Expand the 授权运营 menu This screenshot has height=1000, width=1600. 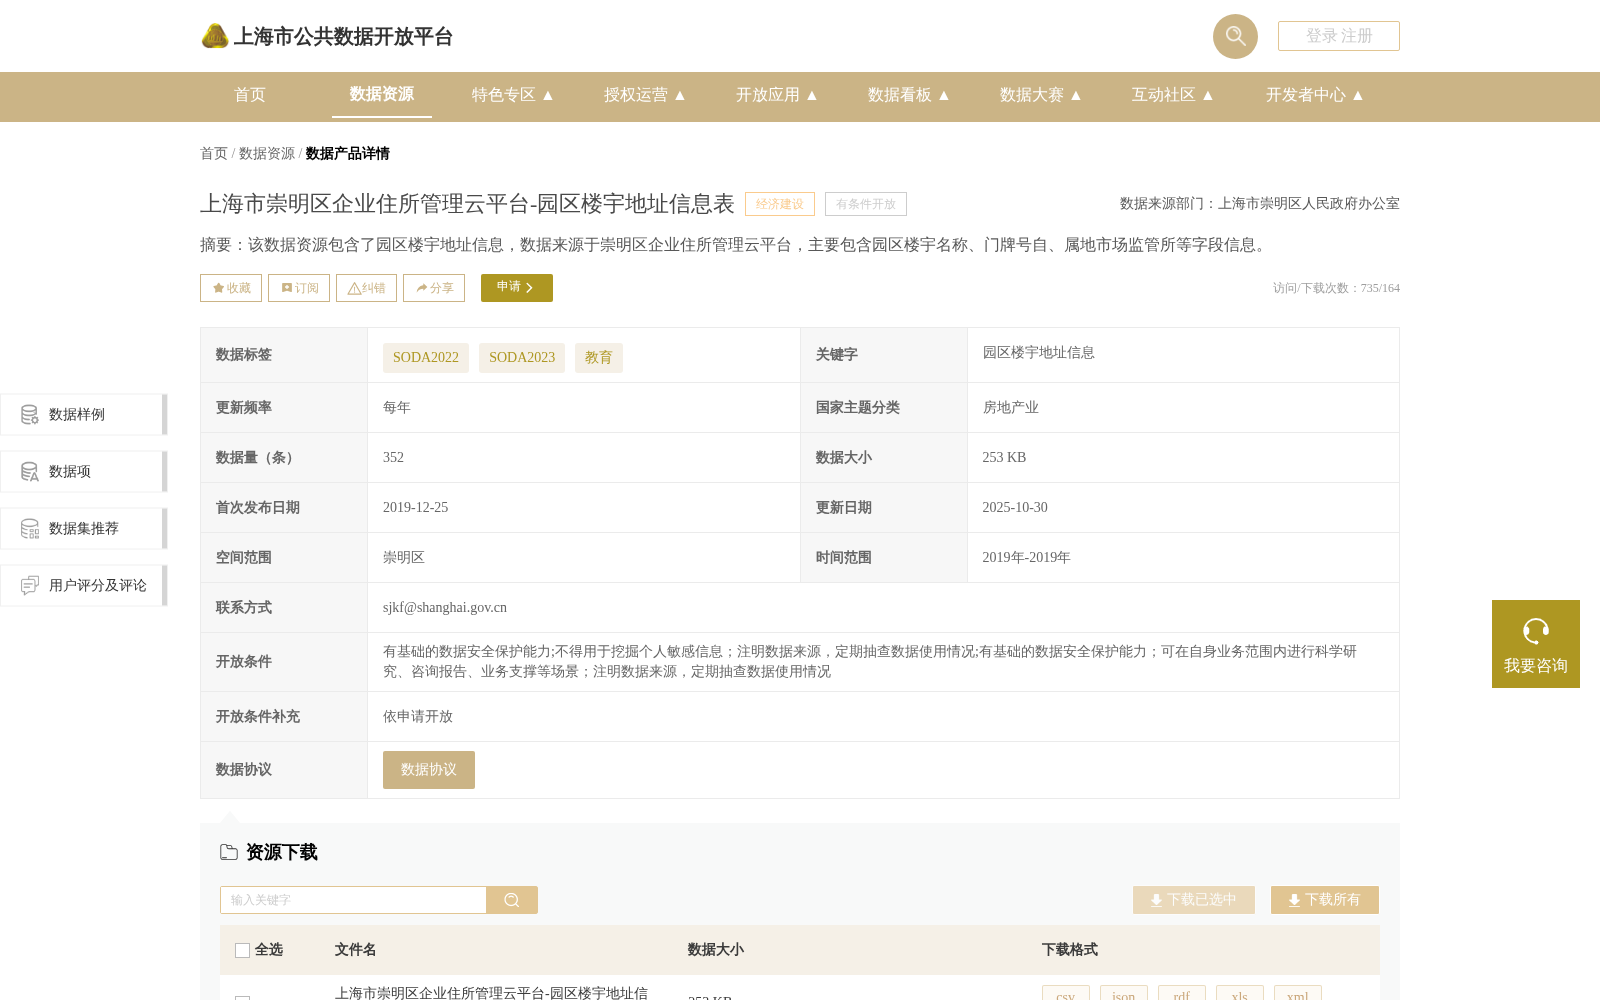click(x=645, y=95)
